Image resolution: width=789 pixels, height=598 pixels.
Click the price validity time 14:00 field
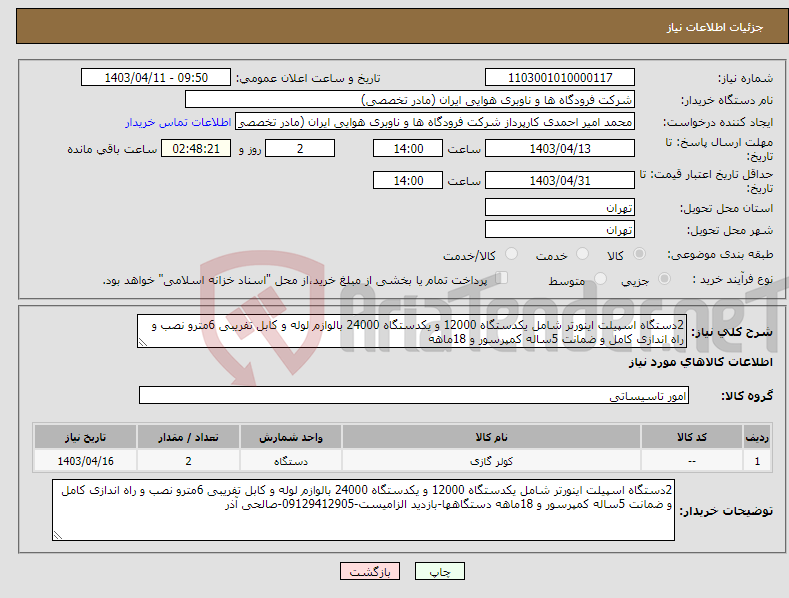[x=408, y=180]
